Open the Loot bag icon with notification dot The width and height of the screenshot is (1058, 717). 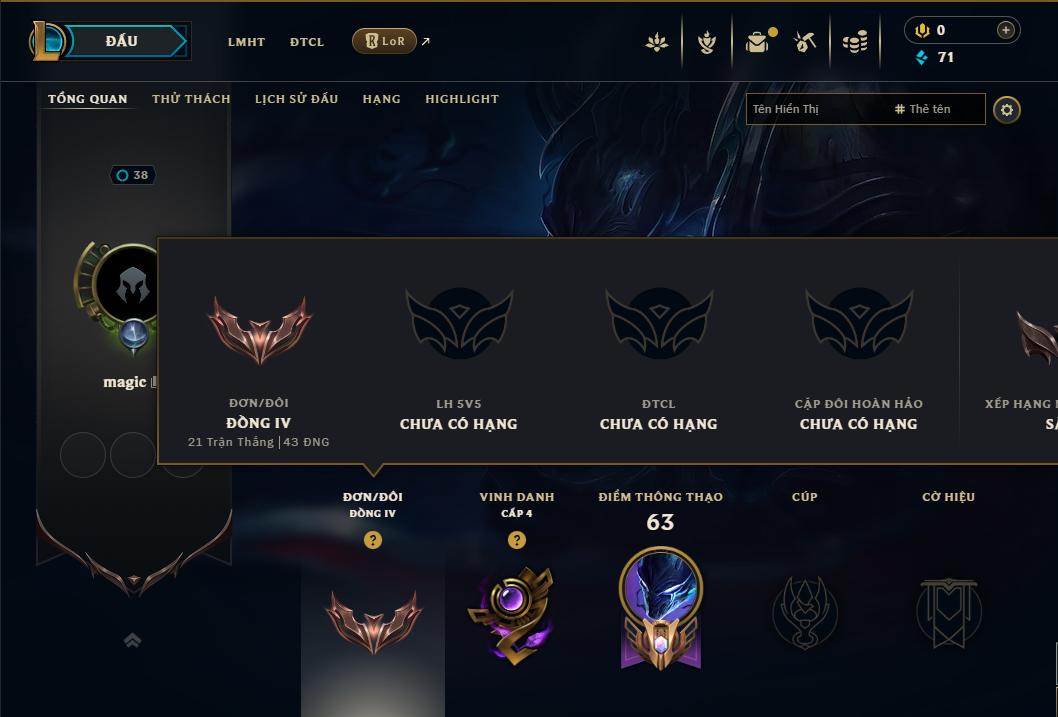tap(758, 42)
